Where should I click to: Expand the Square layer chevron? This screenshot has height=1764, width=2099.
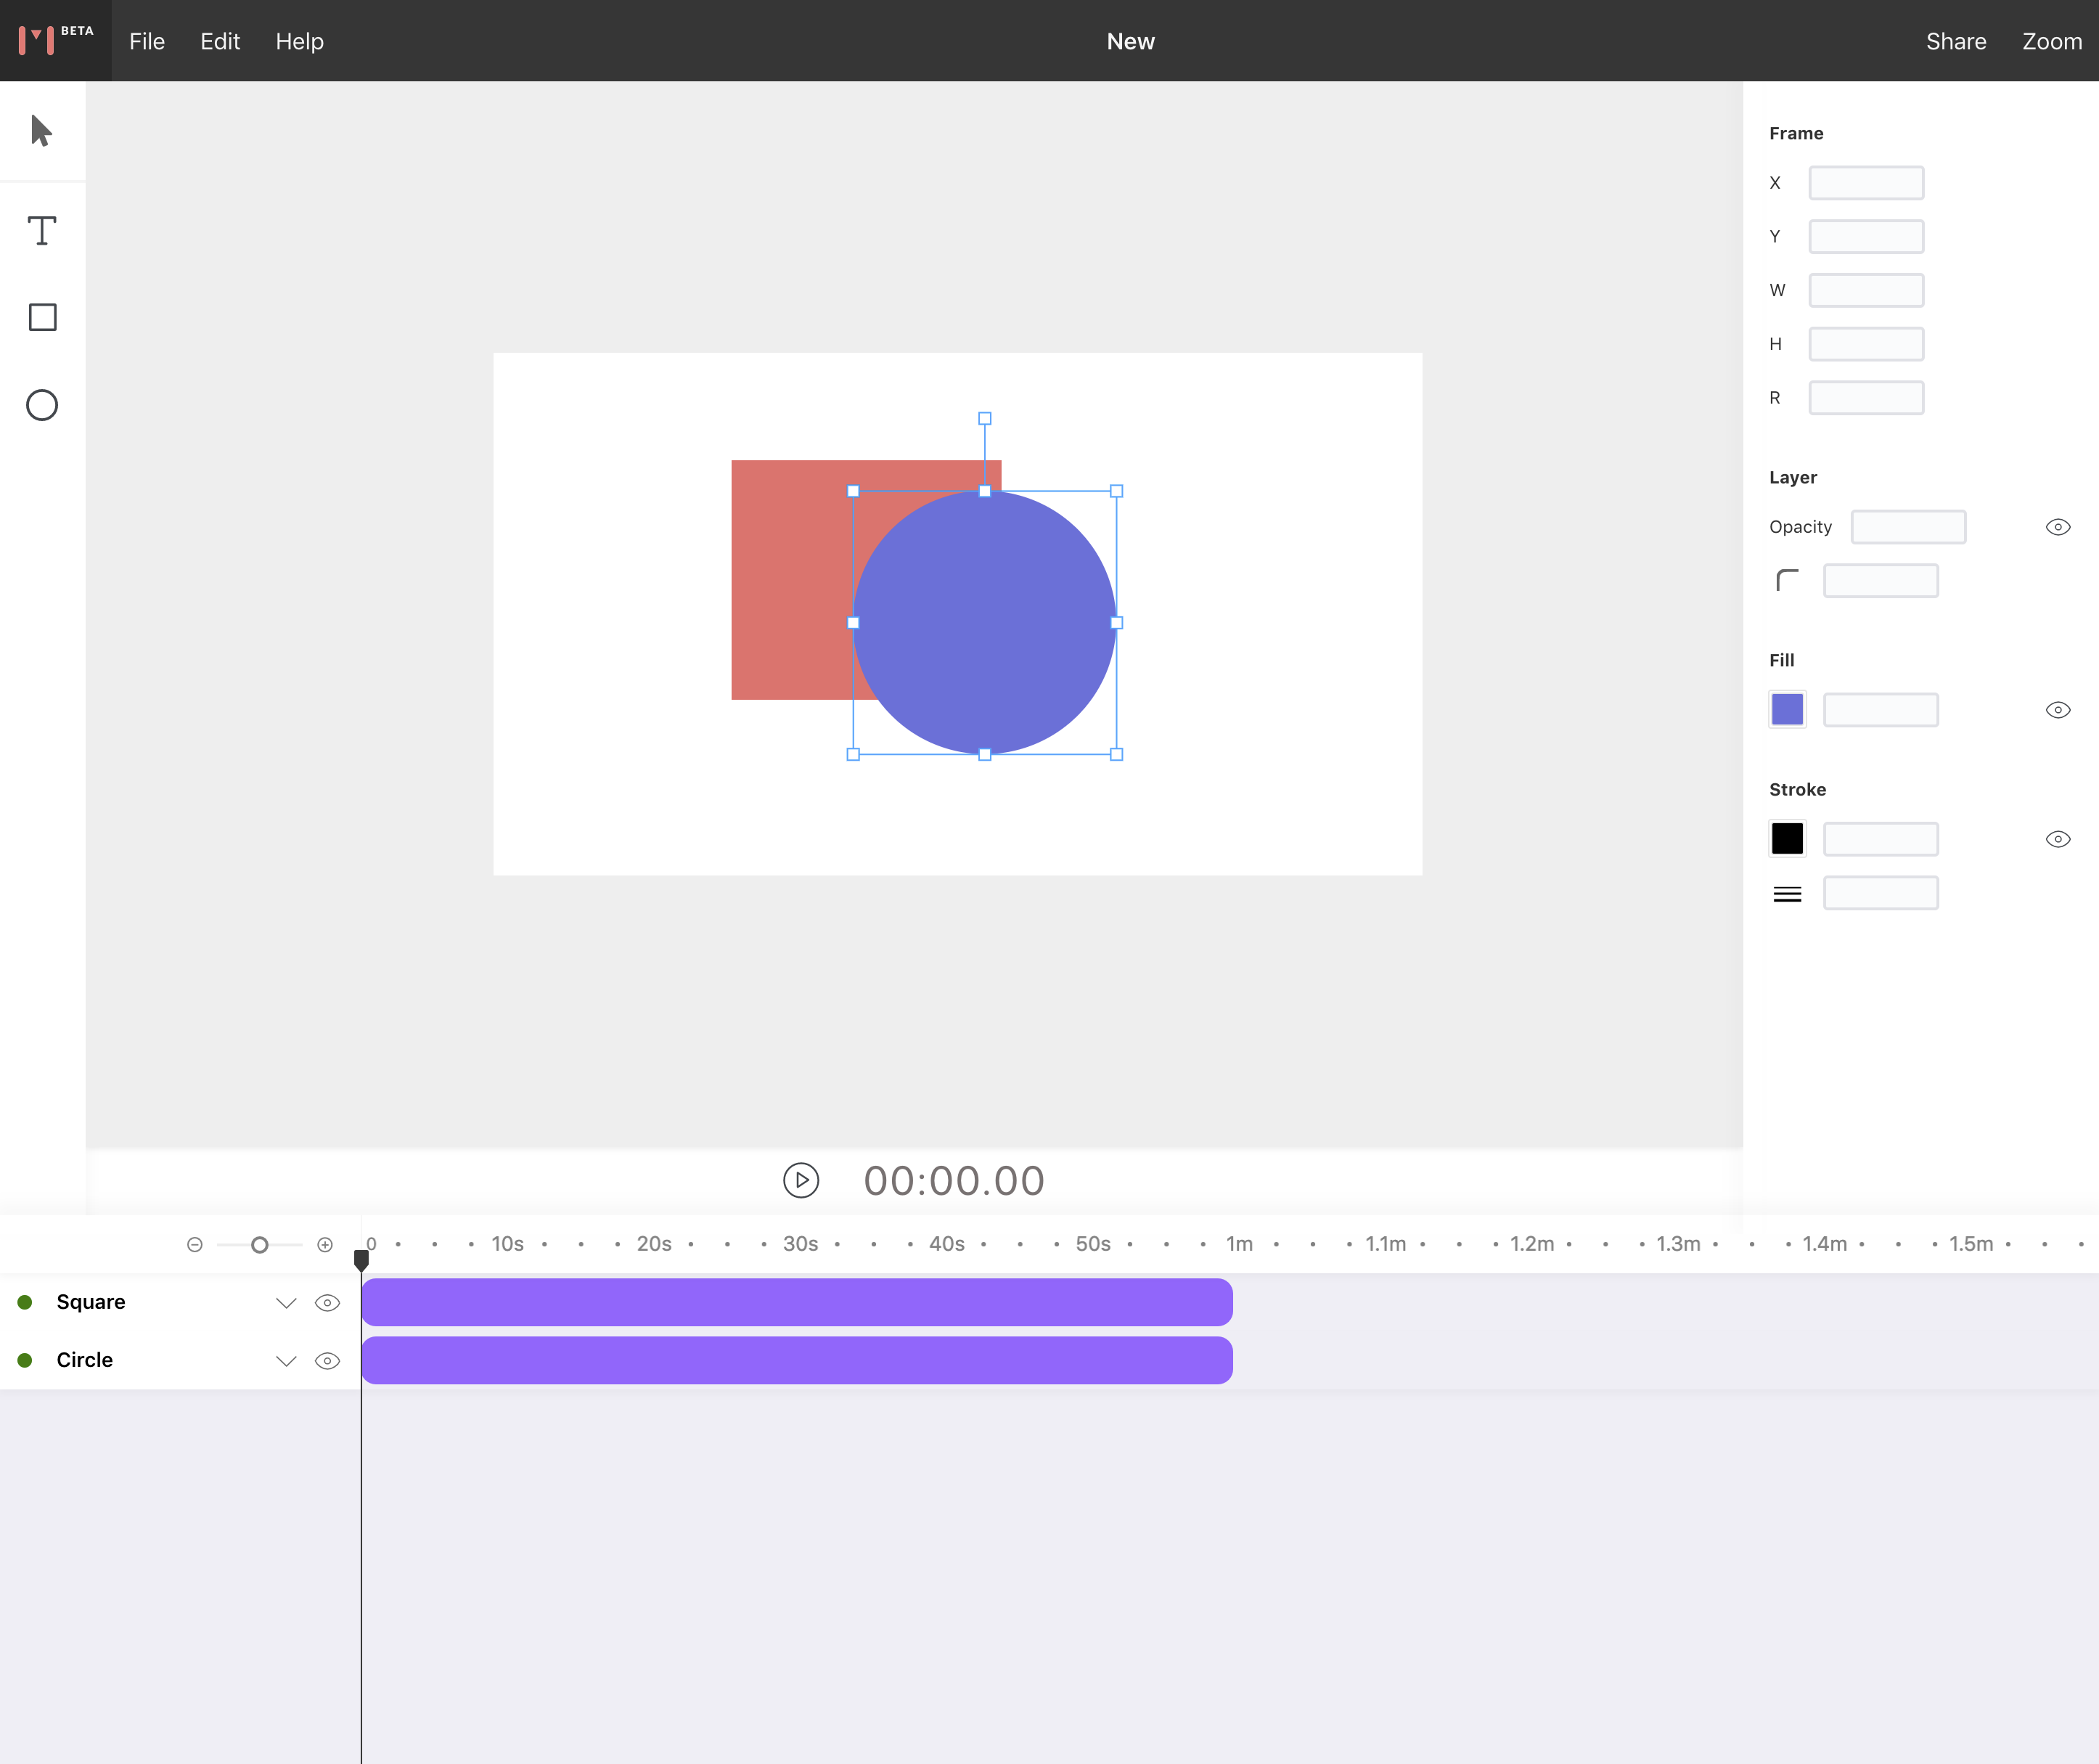[286, 1302]
